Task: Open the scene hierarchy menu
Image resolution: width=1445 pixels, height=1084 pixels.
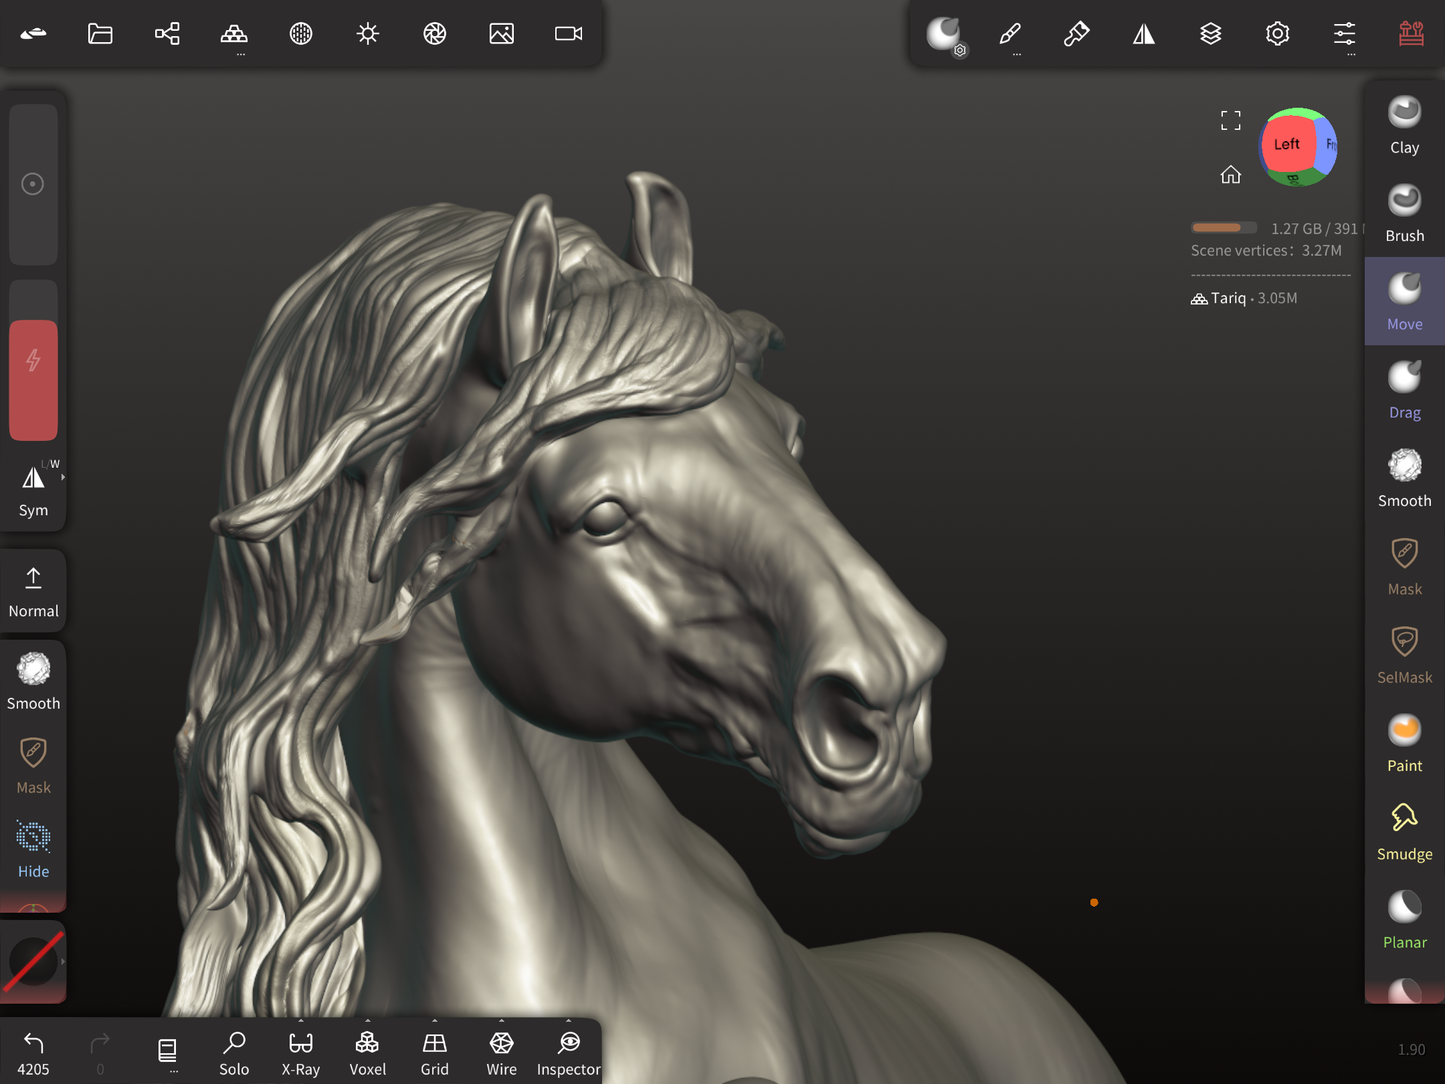Action: [x=167, y=34]
